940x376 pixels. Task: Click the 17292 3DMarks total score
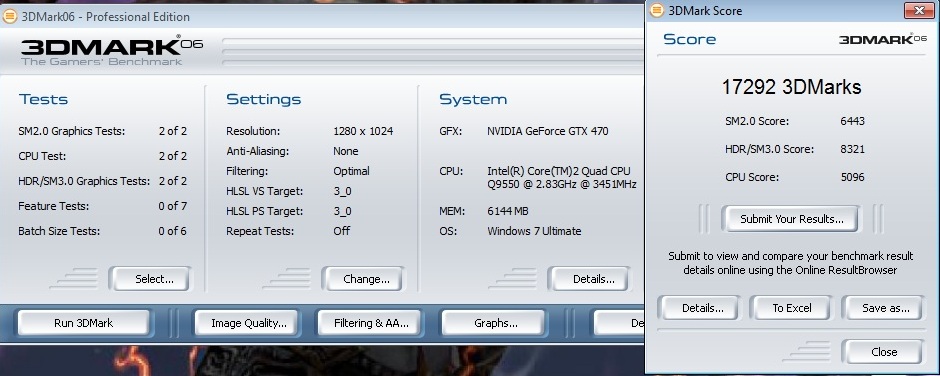791,87
